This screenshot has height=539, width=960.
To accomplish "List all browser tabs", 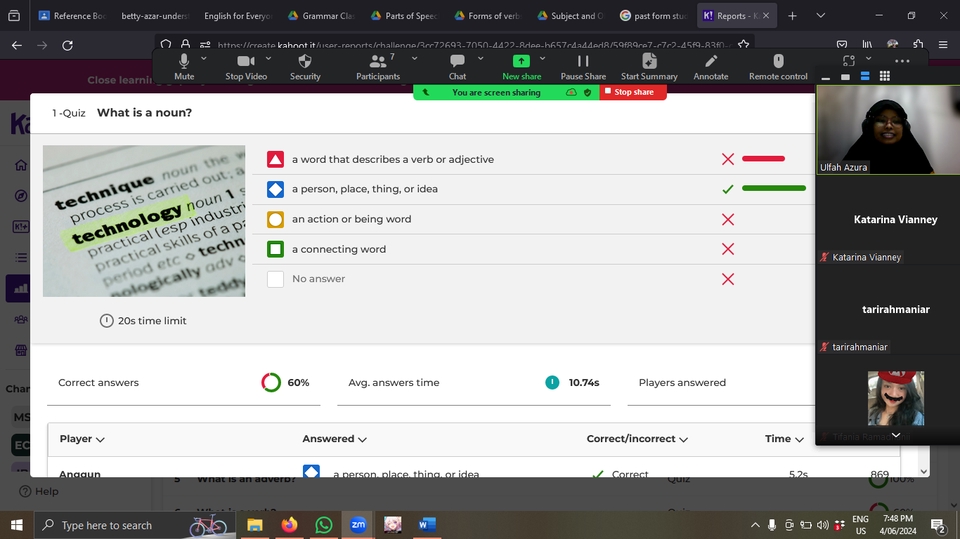I will (x=820, y=16).
